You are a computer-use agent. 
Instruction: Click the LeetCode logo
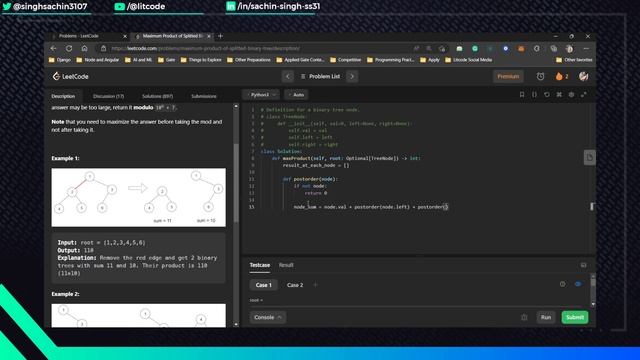tap(70, 76)
